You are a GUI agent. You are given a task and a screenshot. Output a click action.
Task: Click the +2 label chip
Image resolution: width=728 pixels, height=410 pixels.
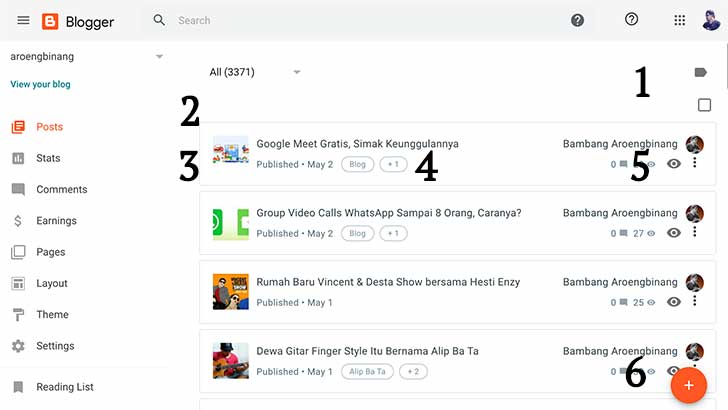[x=413, y=371]
